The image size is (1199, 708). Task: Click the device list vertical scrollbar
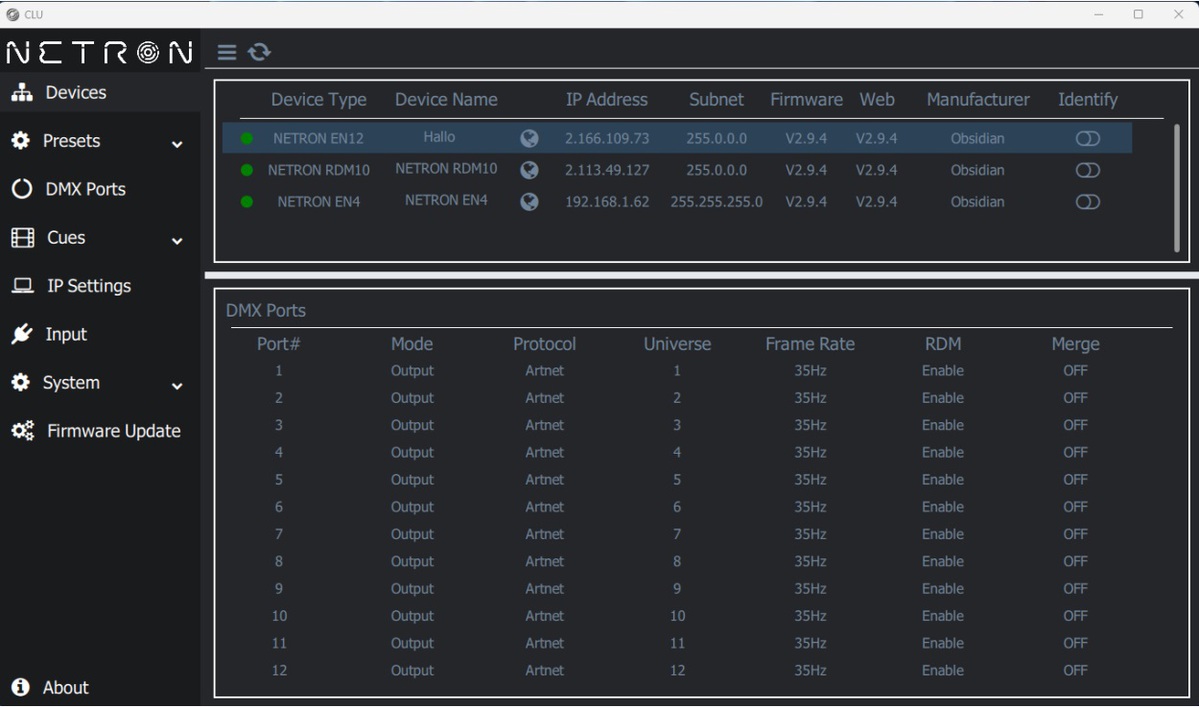pyautogui.click(x=1176, y=187)
